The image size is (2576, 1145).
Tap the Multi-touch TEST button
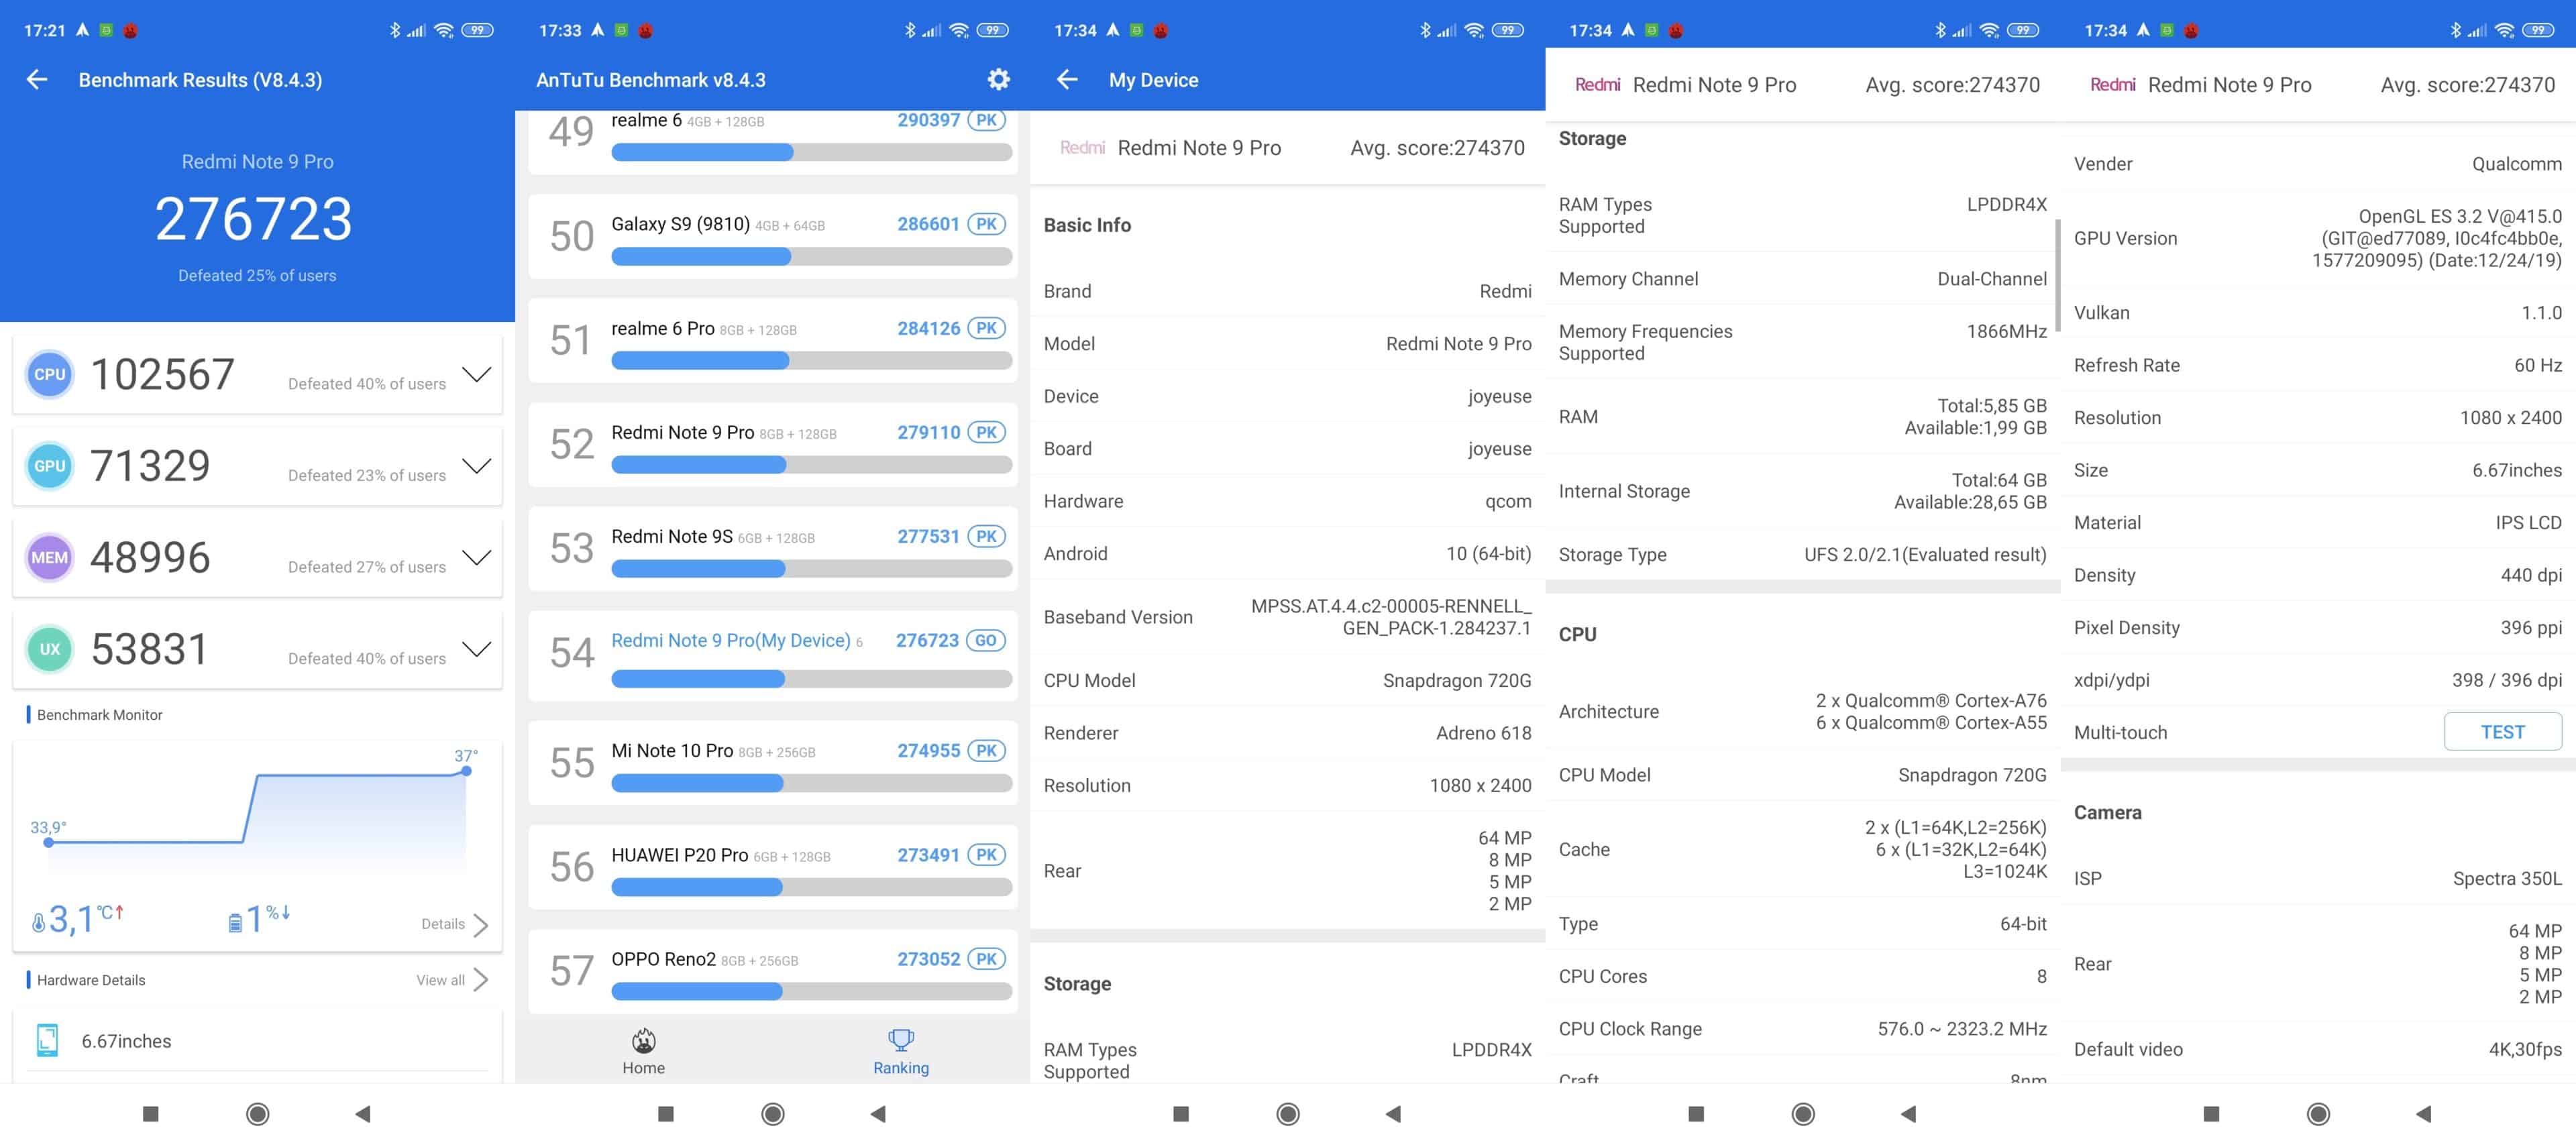[2502, 732]
